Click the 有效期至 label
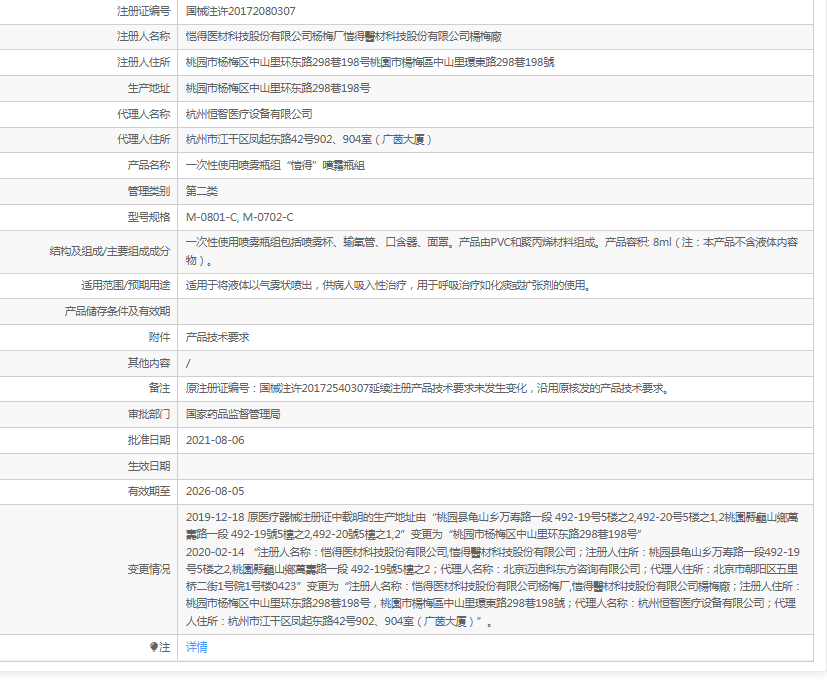Image resolution: width=827 pixels, height=686 pixels. click(149, 491)
